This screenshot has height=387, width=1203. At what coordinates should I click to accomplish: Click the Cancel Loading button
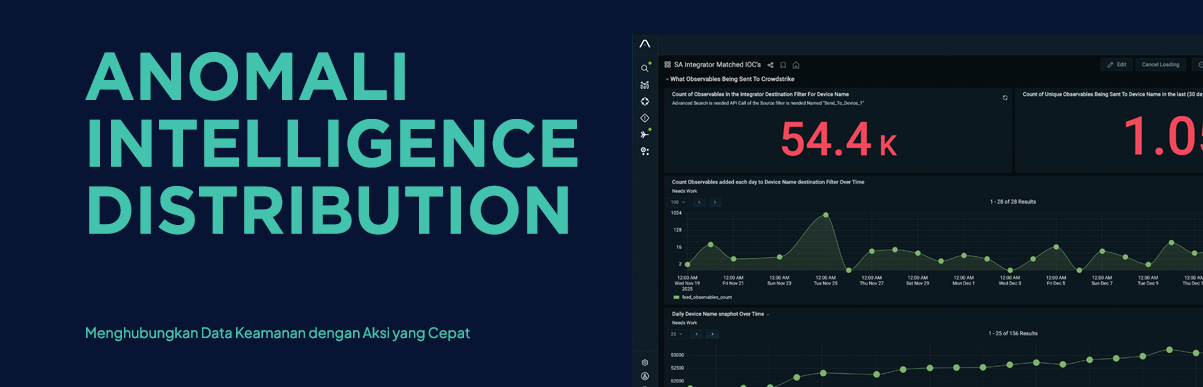pos(1161,64)
